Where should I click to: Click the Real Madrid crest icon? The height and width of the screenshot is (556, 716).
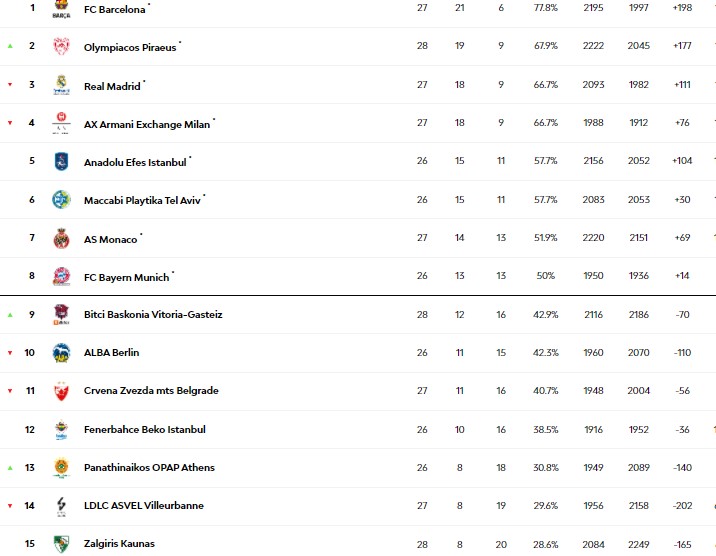click(61, 84)
